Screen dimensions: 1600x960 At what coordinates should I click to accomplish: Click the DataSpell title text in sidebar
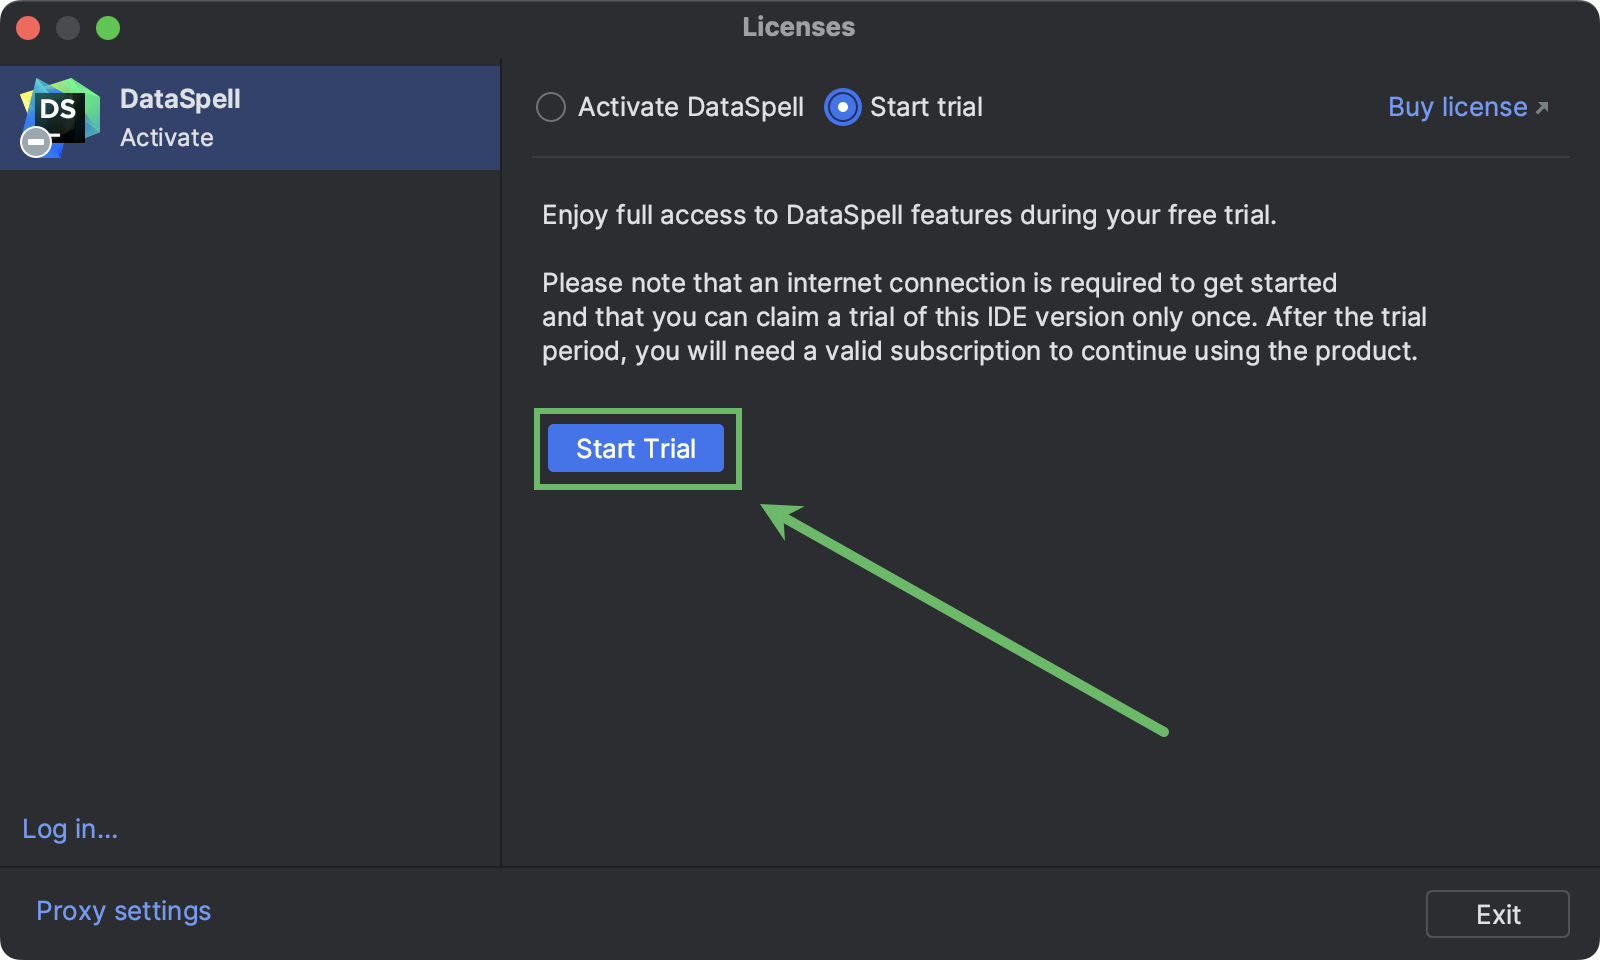[x=180, y=99]
